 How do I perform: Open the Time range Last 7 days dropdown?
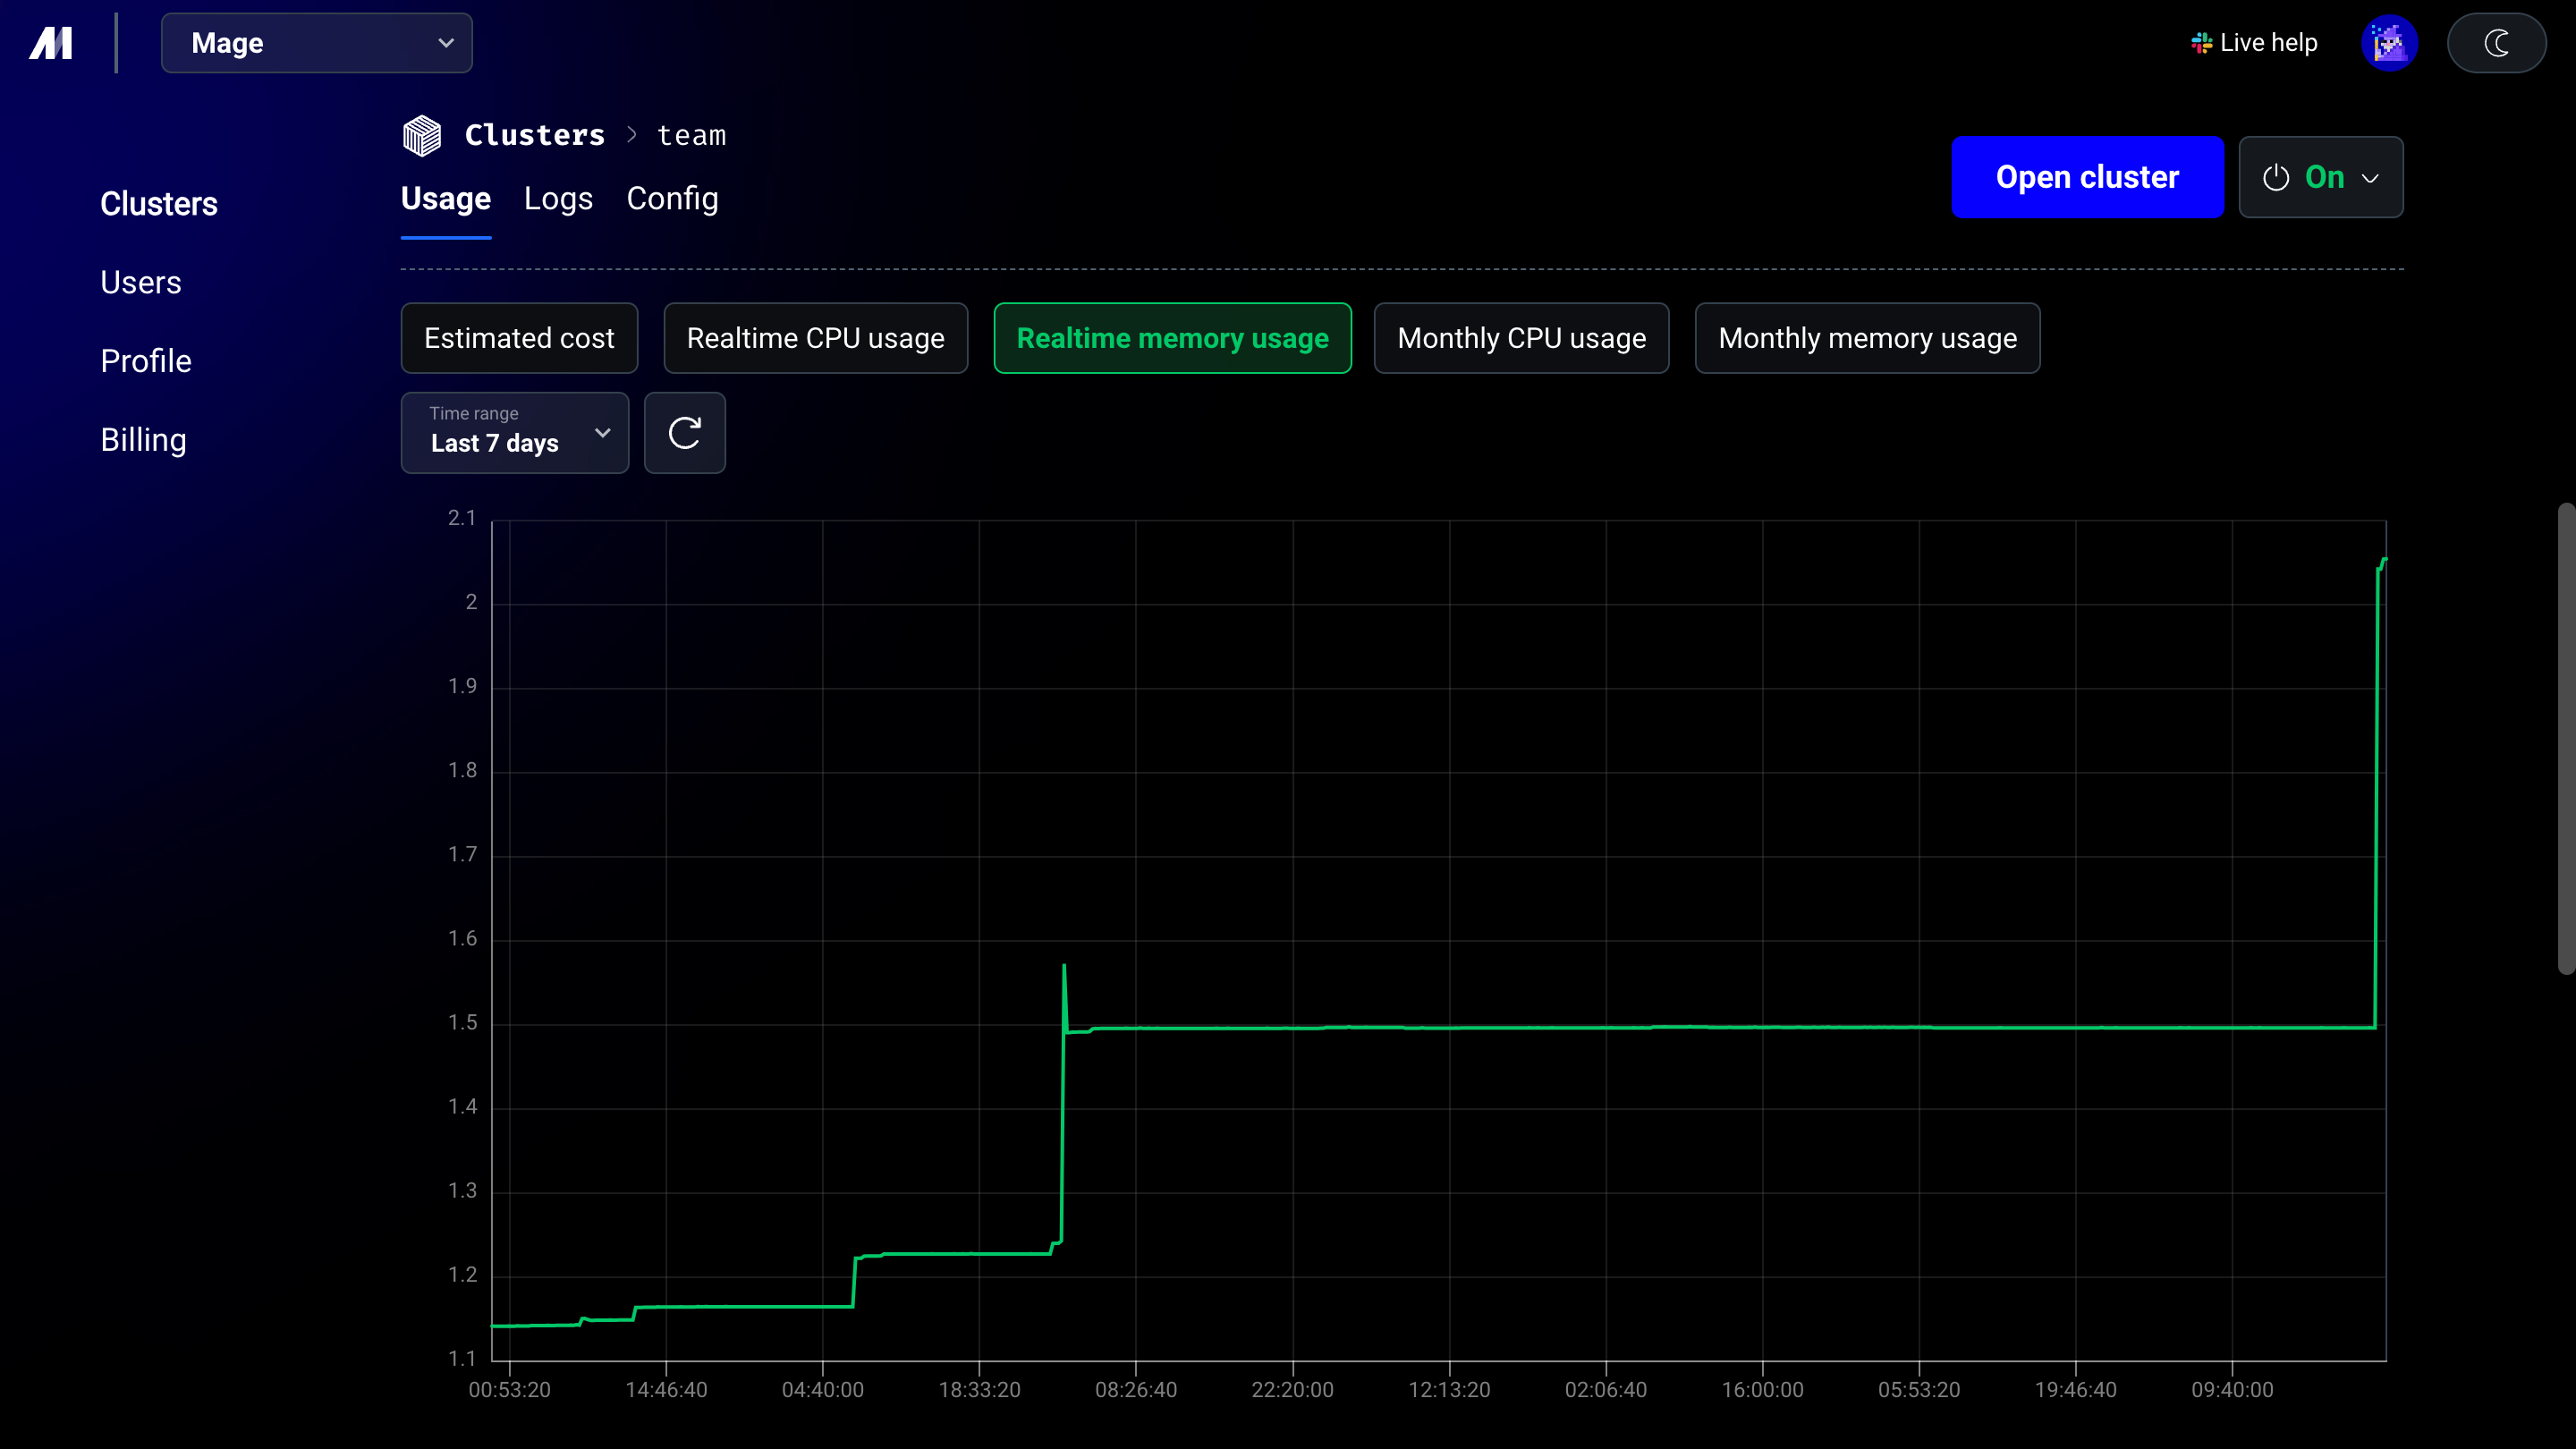515,433
